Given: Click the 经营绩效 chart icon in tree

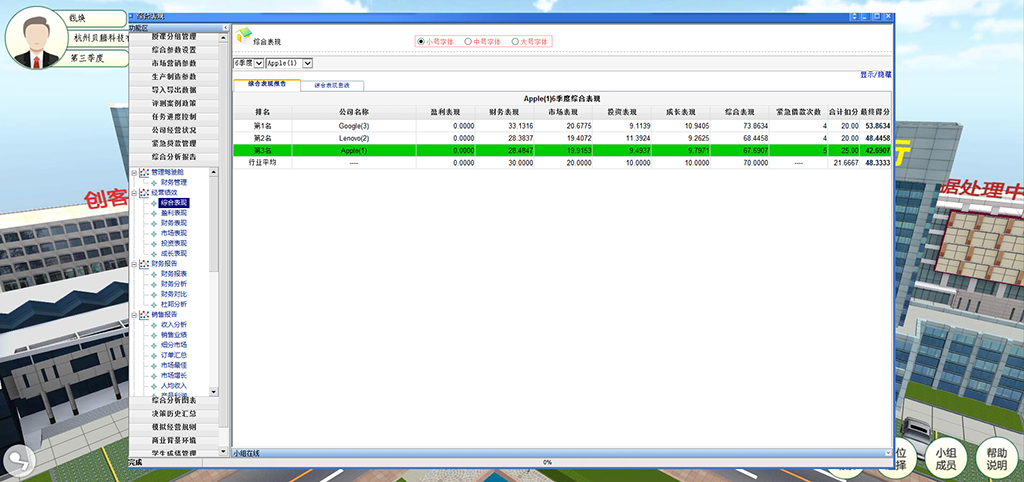Looking at the screenshot, I should tap(144, 192).
